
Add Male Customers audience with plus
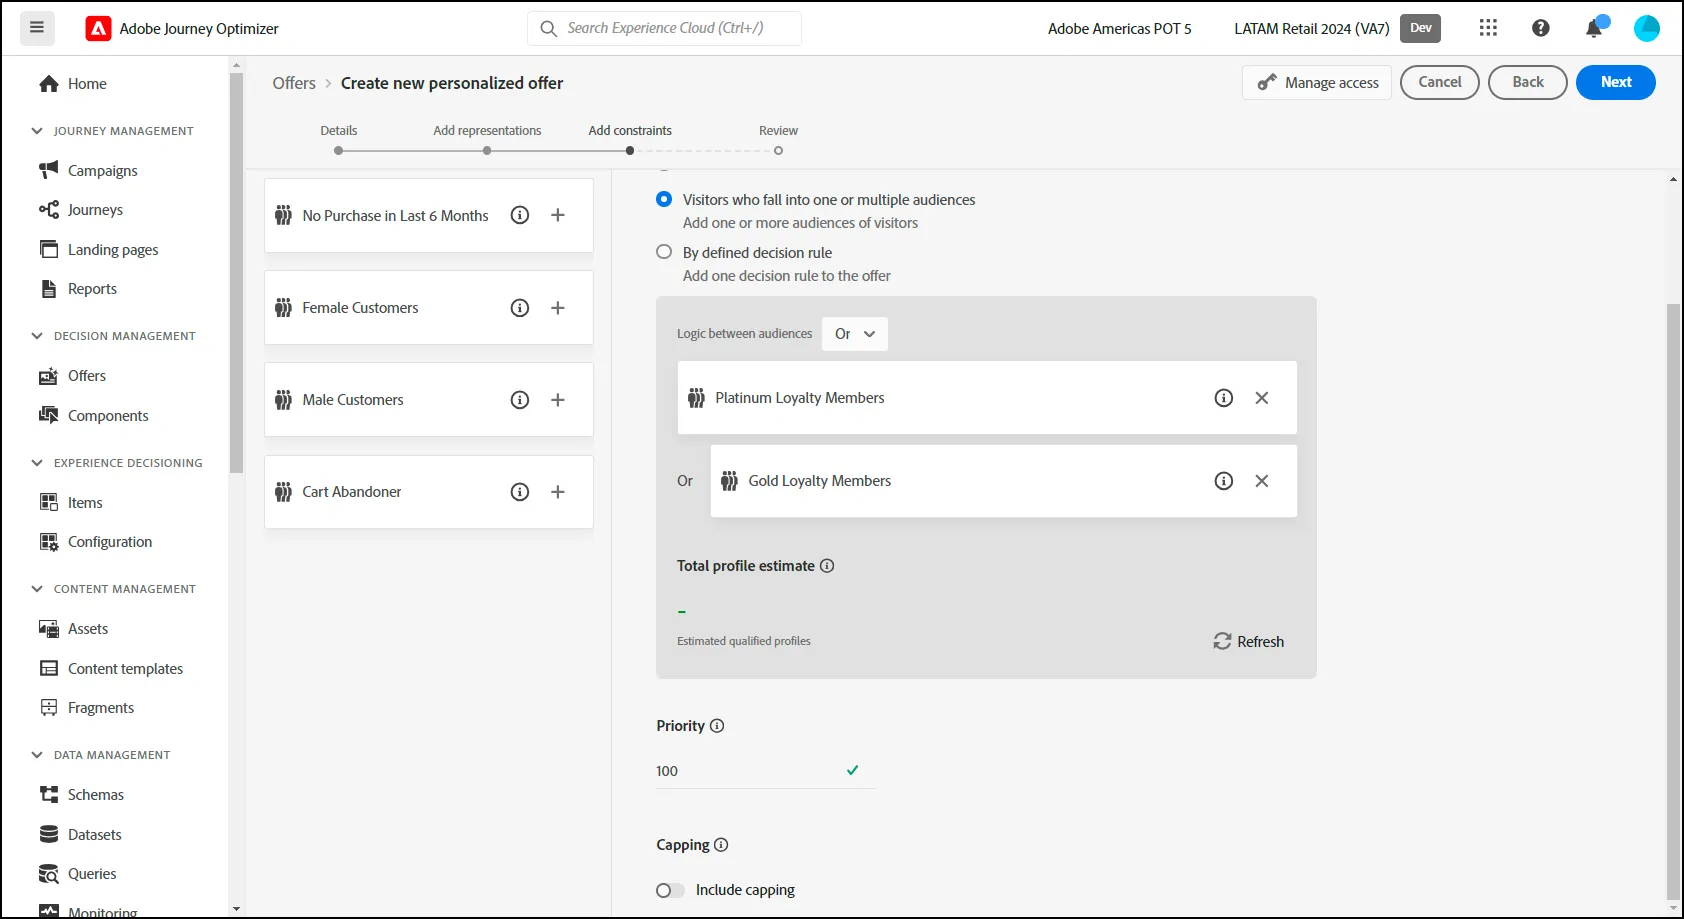[x=558, y=400]
